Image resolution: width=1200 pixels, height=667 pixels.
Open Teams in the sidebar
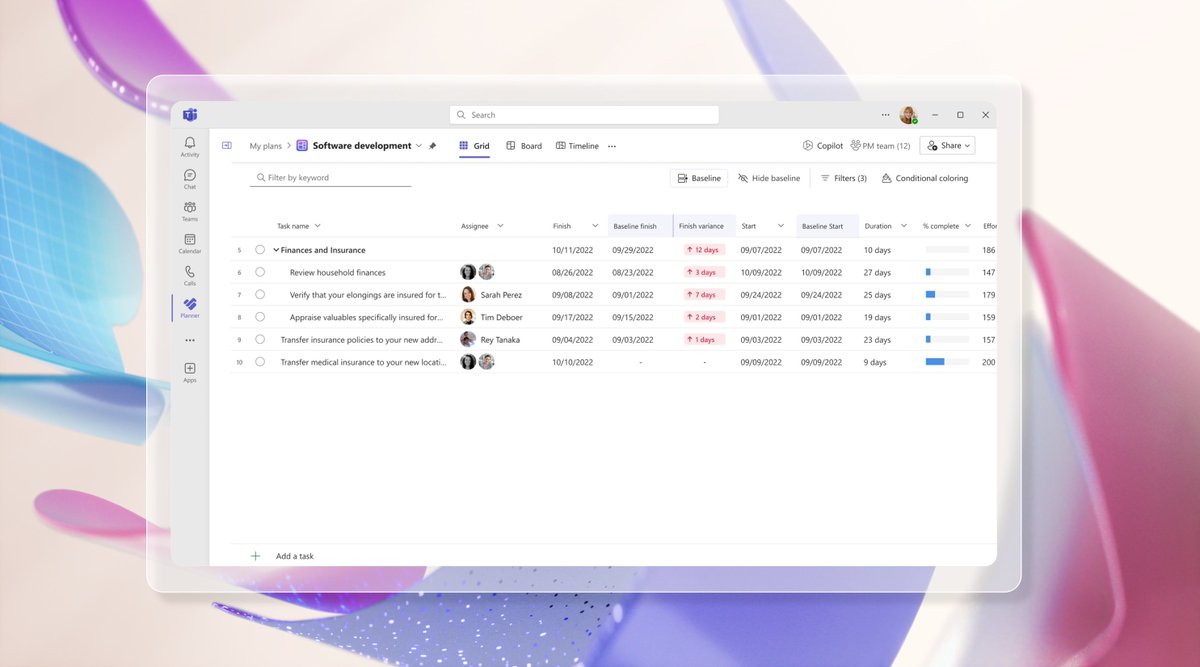(190, 211)
